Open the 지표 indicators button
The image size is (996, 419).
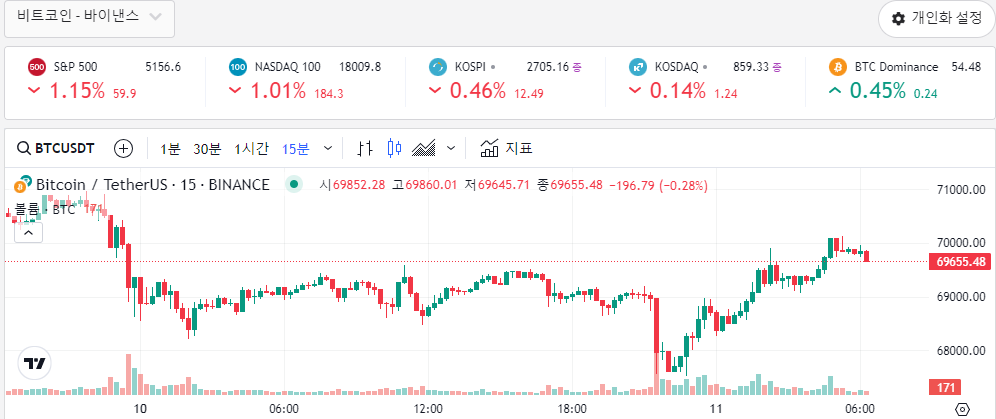coord(506,148)
